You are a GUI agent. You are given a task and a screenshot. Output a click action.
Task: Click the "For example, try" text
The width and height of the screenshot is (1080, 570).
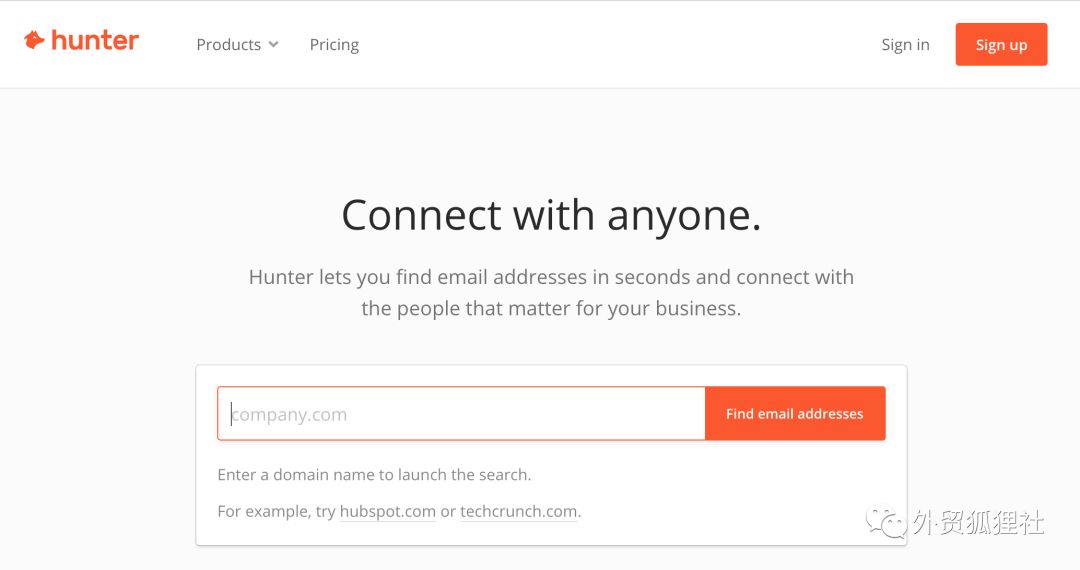click(276, 511)
